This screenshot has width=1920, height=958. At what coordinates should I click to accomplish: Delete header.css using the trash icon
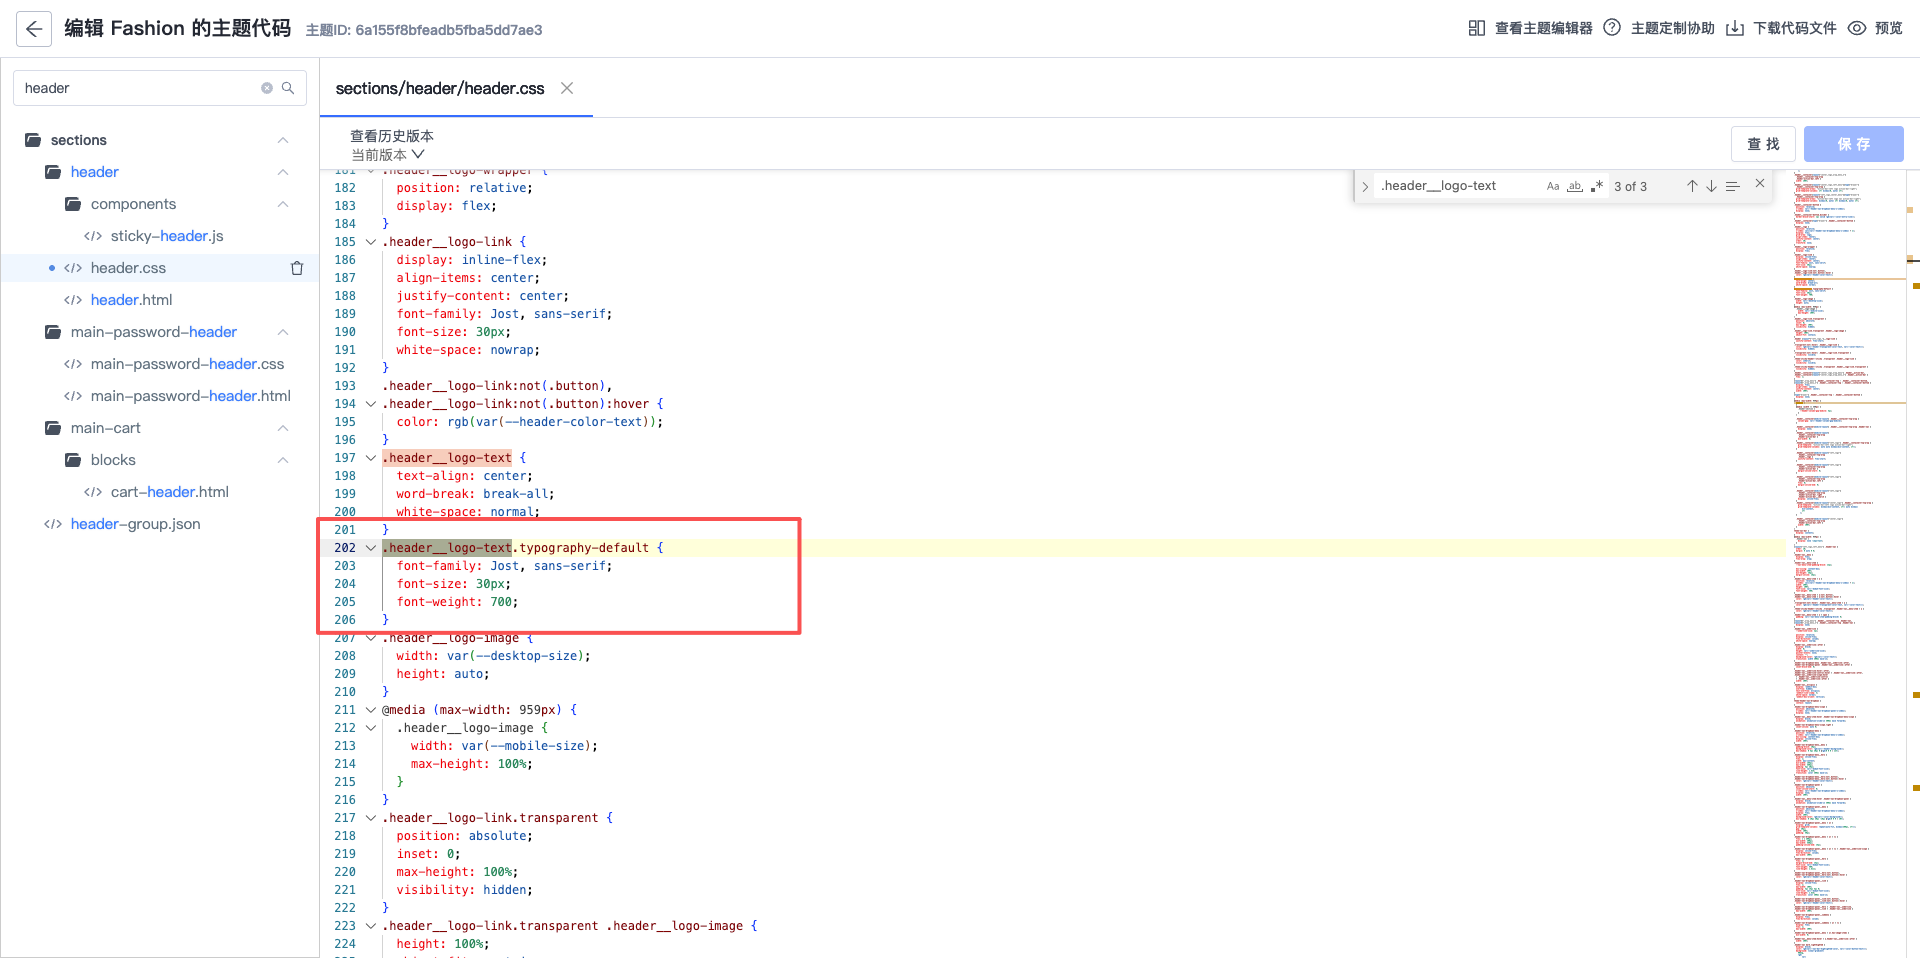tap(297, 268)
